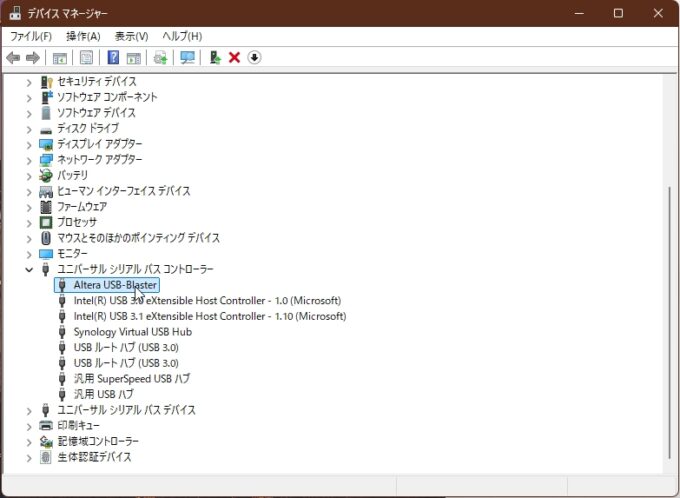The width and height of the screenshot is (680, 498).
Task: Maximize the Device Manager window
Action: [618, 13]
